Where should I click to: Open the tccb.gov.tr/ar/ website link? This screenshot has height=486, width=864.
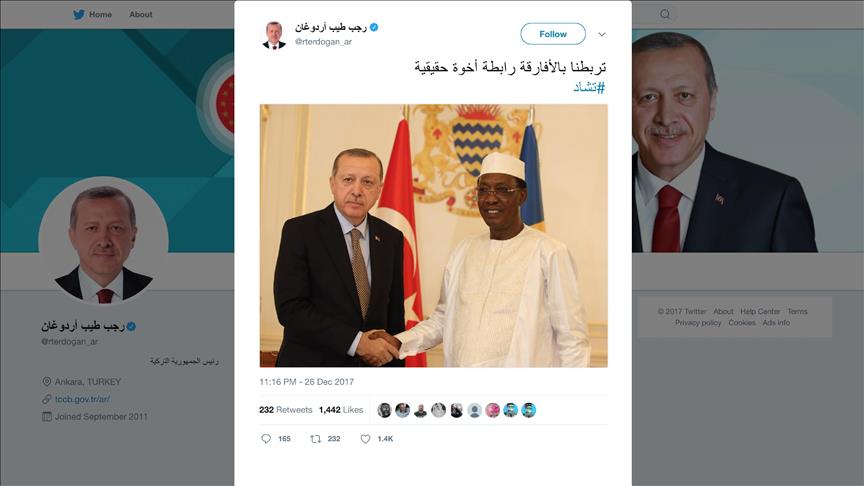point(82,399)
